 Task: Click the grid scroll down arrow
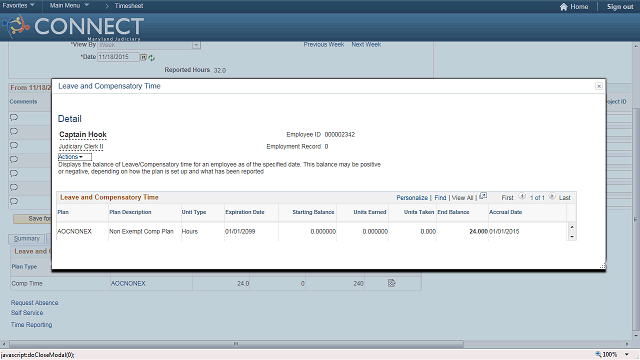pos(572,237)
